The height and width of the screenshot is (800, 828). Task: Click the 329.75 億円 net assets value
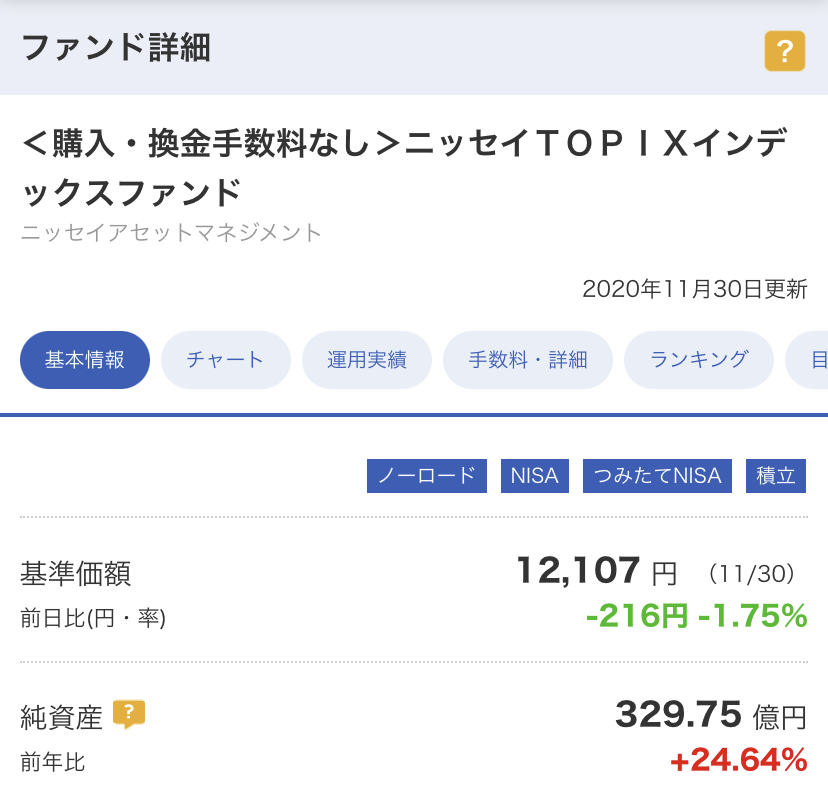(x=711, y=715)
